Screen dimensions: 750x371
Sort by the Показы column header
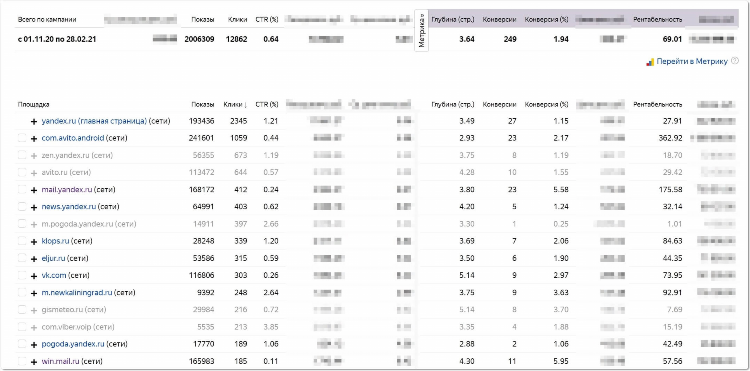pos(203,104)
